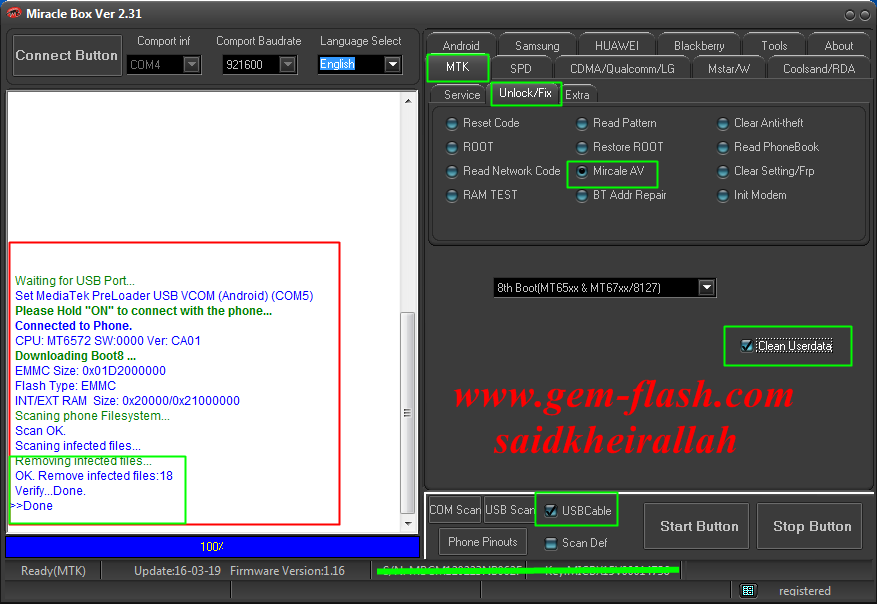Click the '>>Done' log line

coord(32,506)
